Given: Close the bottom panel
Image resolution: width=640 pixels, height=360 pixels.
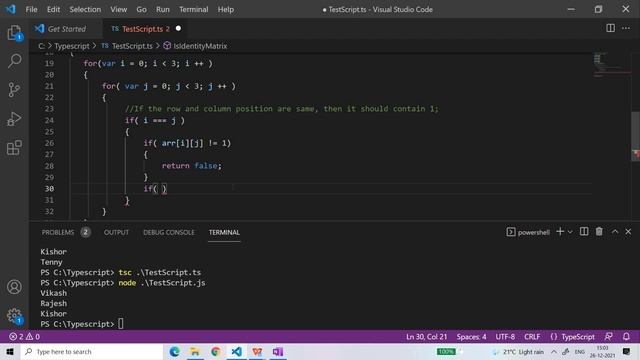Looking at the screenshot, I should (628, 232).
